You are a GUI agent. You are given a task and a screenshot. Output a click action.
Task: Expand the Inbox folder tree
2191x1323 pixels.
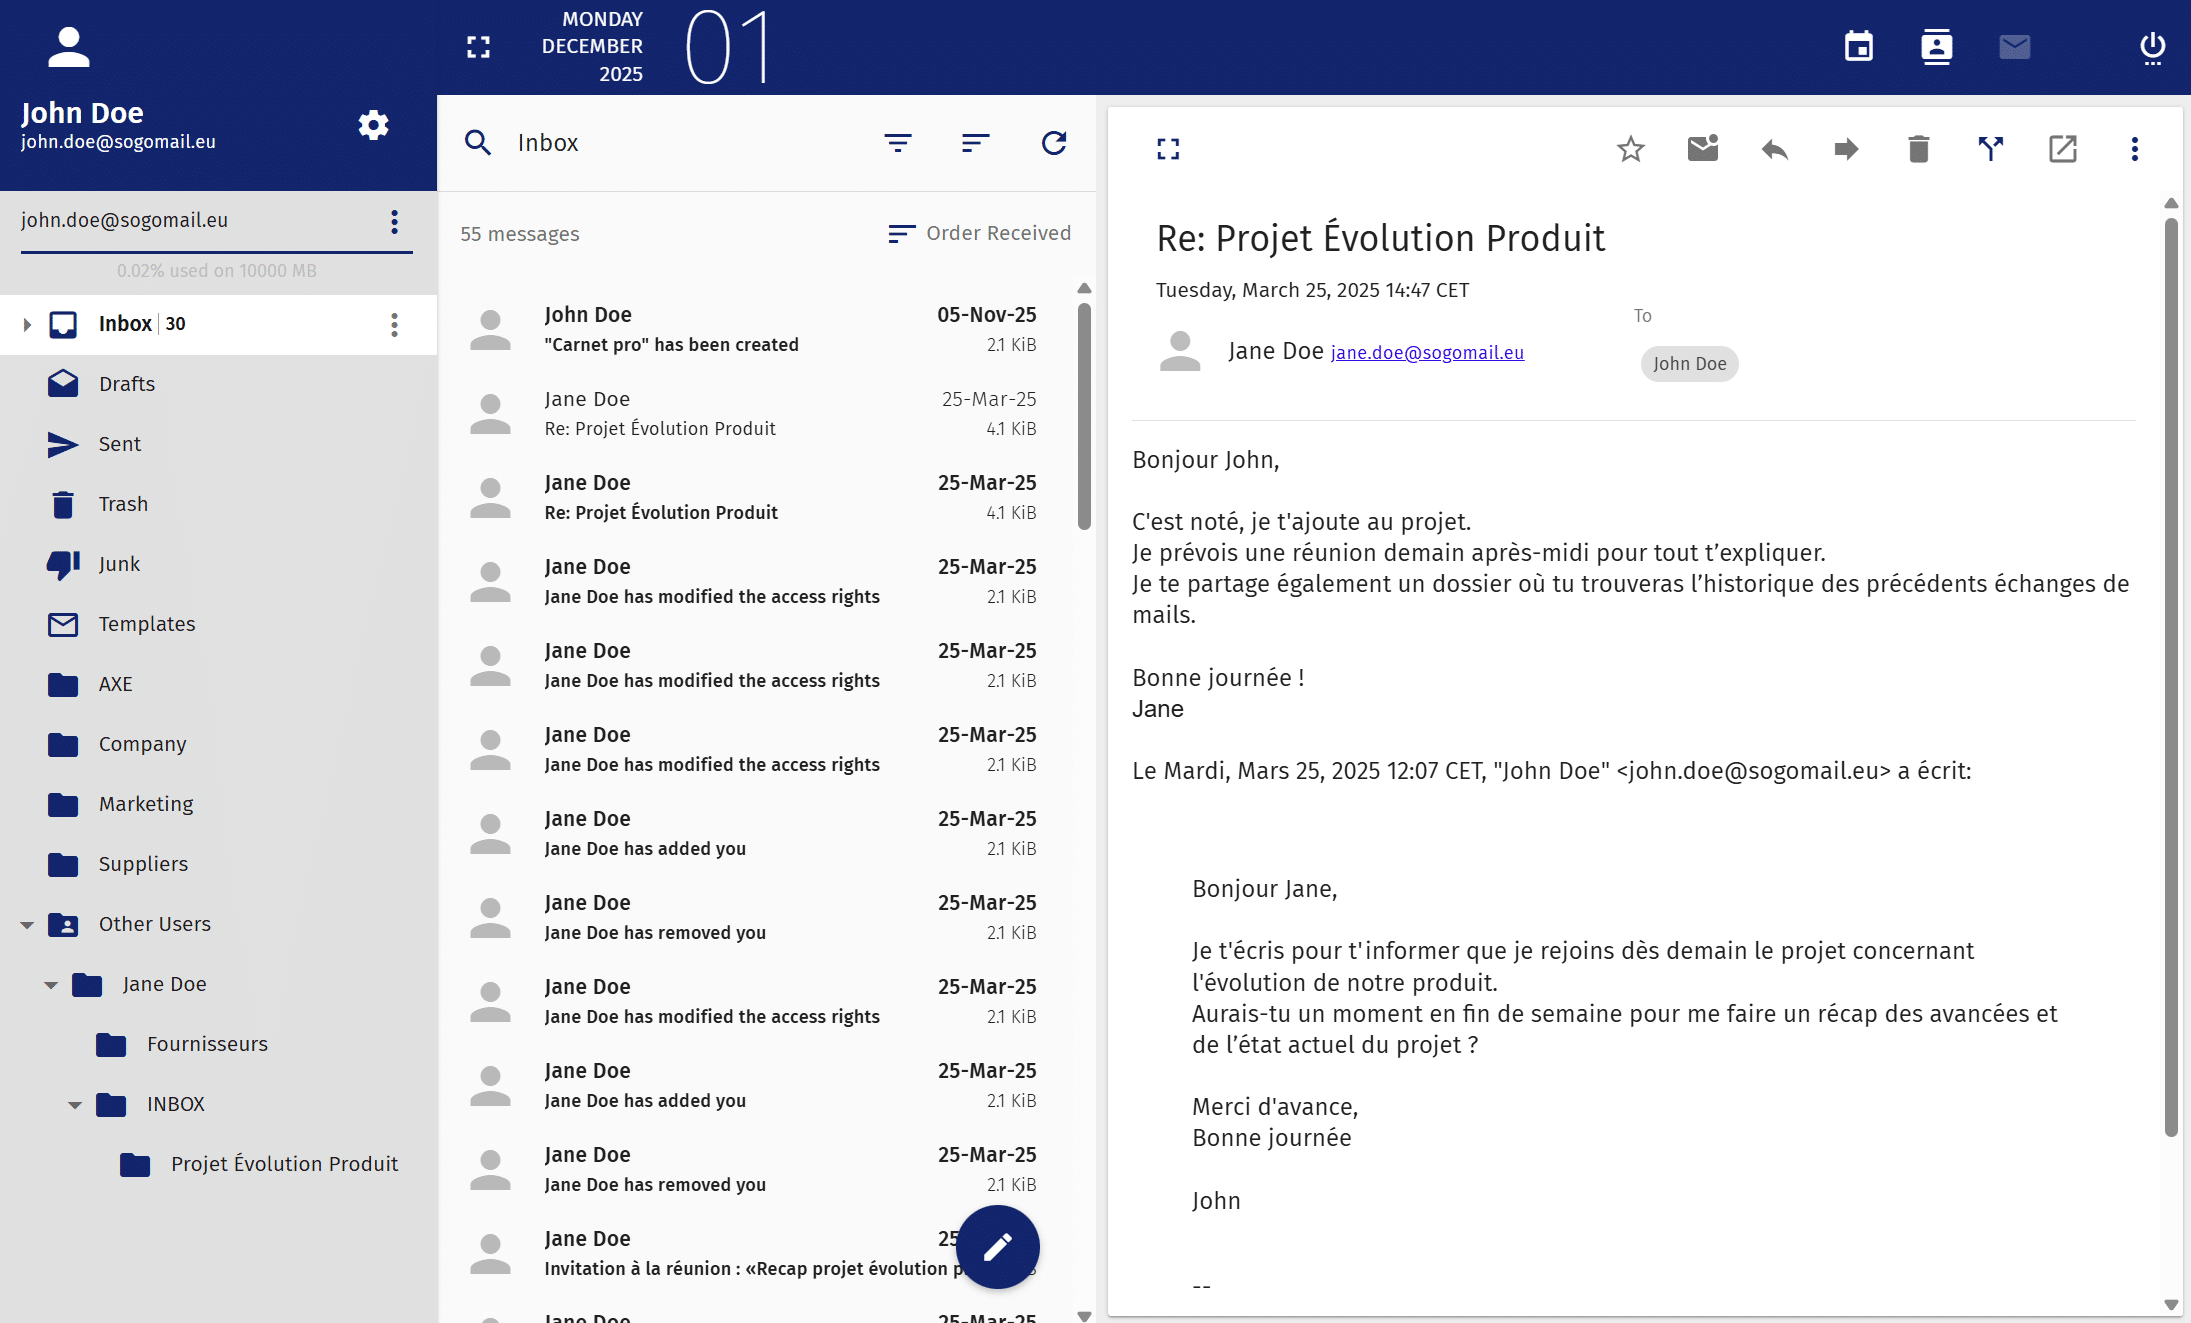tap(27, 324)
